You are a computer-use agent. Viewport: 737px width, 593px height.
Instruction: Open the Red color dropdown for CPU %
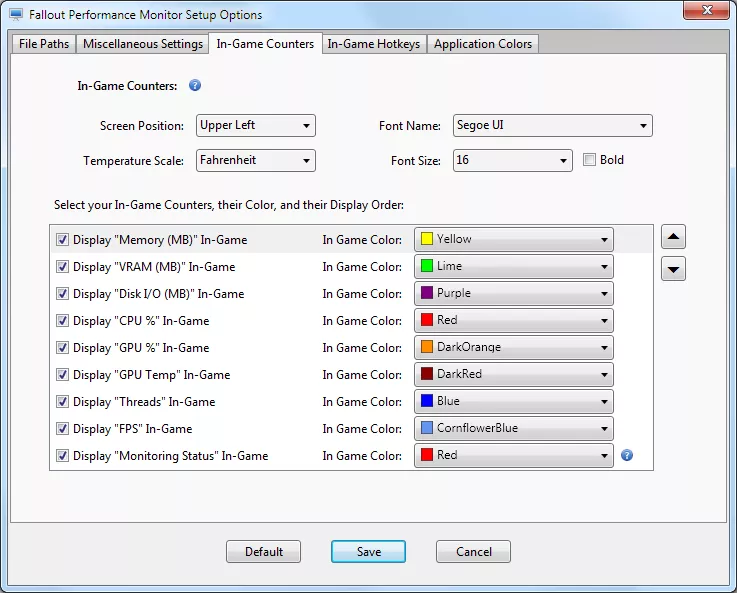tap(514, 321)
